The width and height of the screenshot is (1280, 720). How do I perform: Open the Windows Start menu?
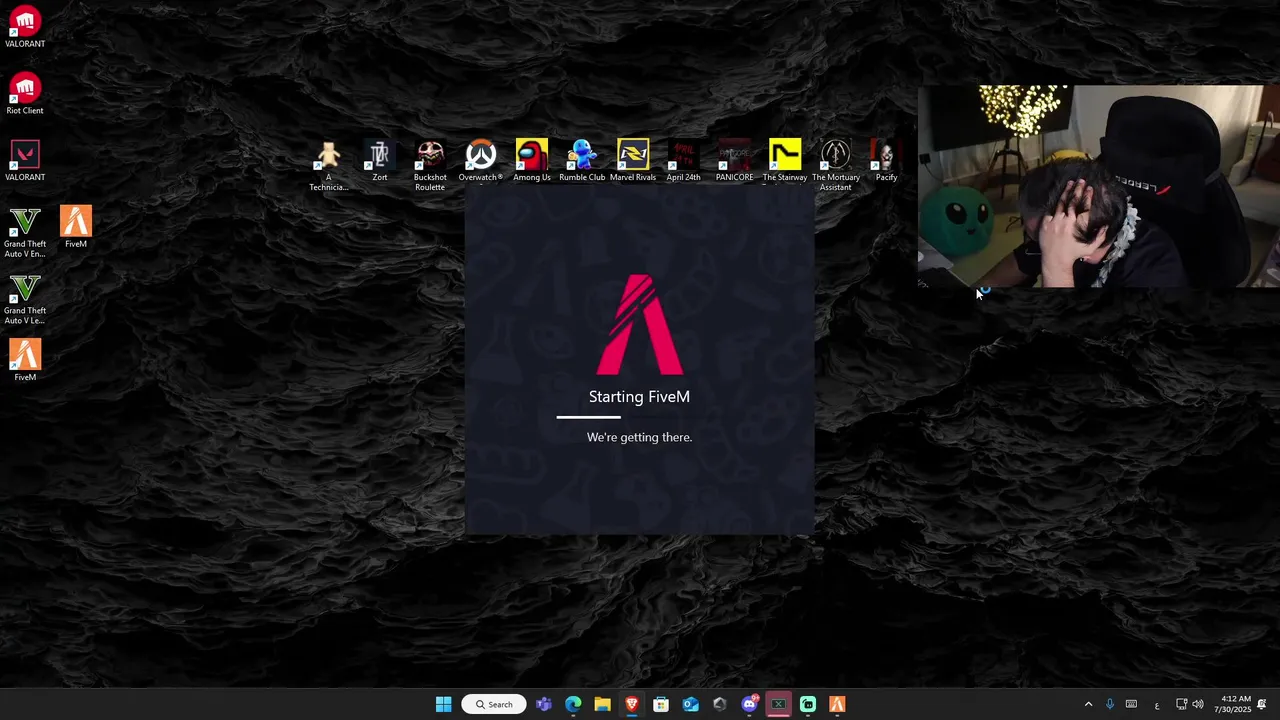click(443, 704)
